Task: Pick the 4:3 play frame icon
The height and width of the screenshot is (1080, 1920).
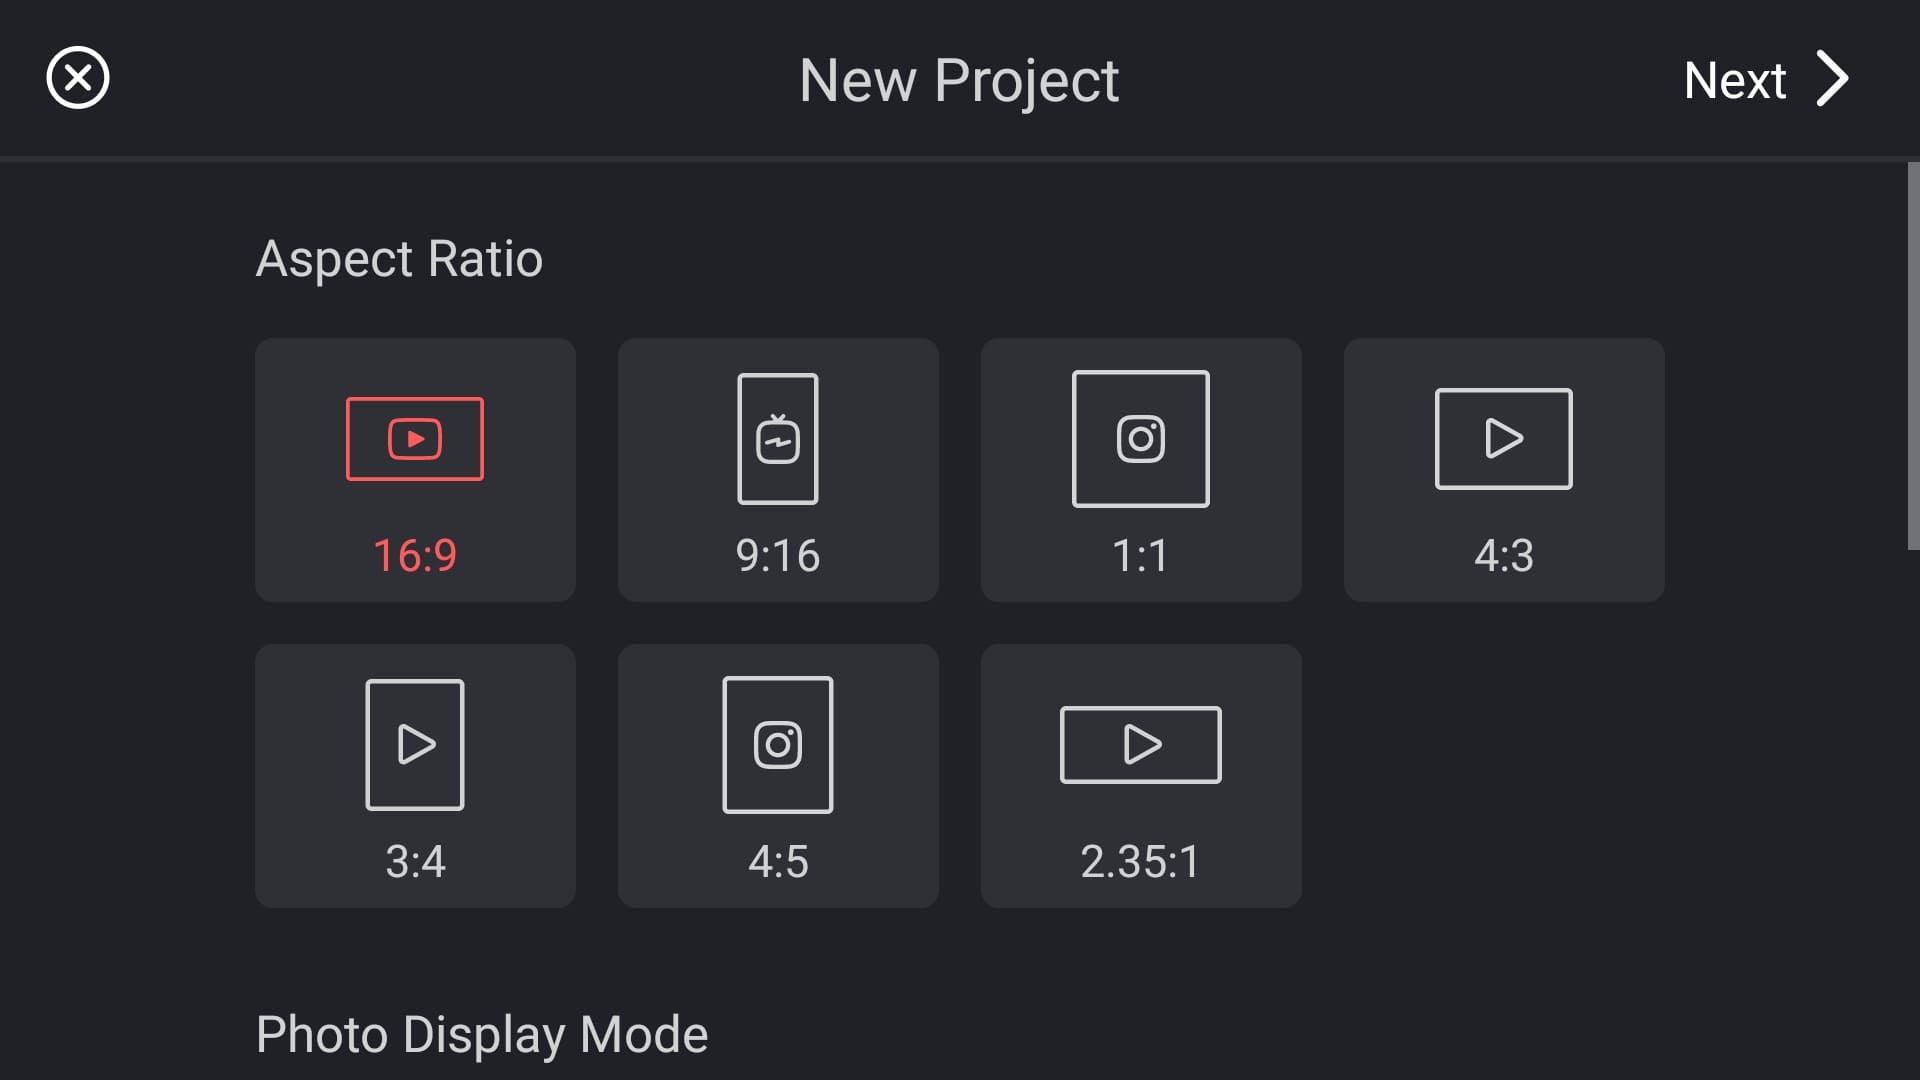Action: pyautogui.click(x=1503, y=439)
